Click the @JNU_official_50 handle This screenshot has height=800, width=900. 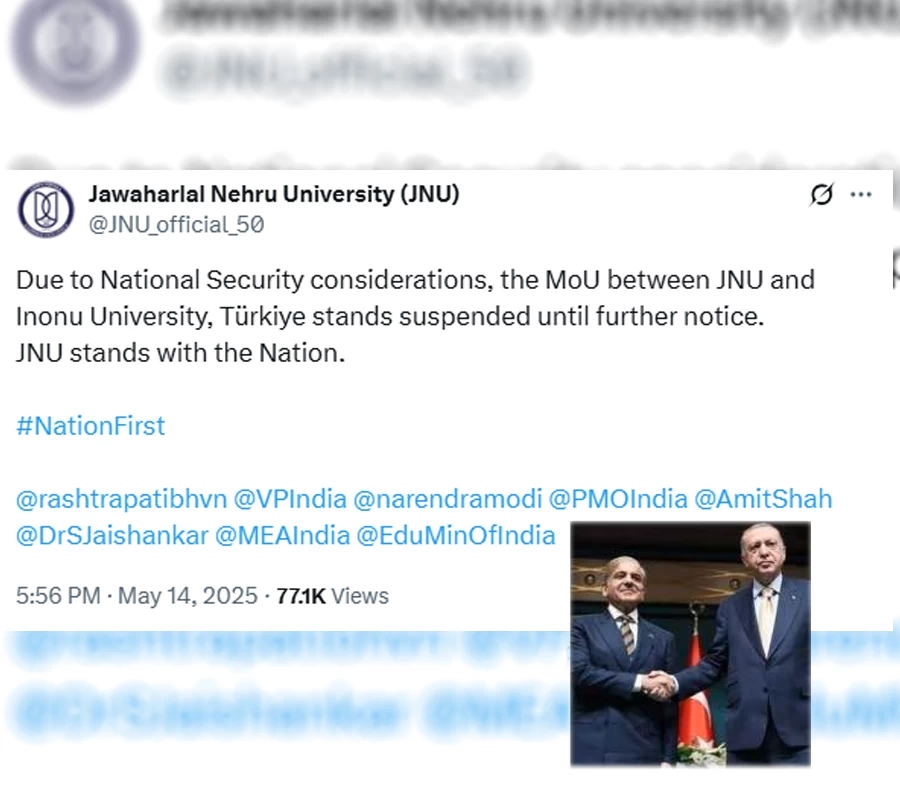coord(176,225)
